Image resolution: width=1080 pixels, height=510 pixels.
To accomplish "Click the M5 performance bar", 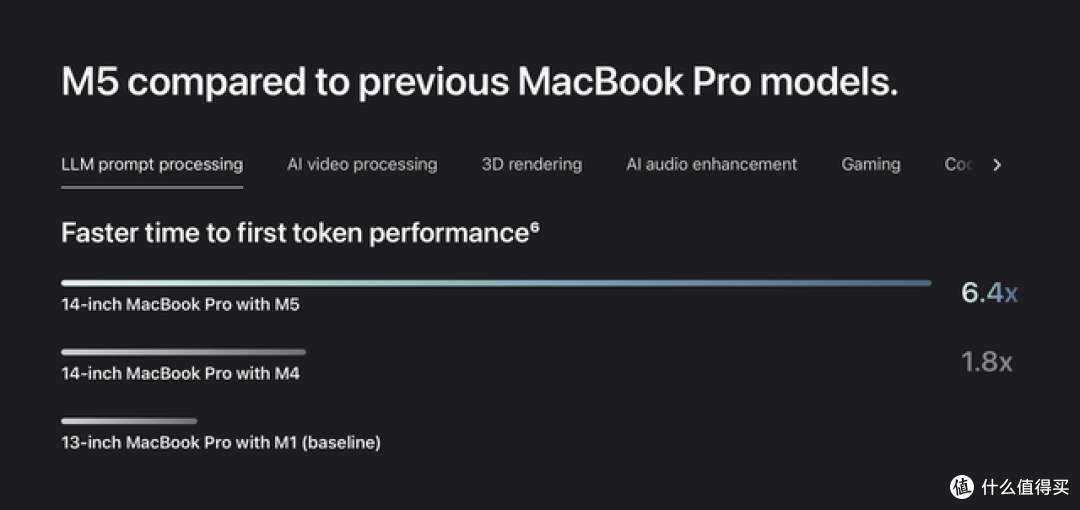I will [496, 283].
